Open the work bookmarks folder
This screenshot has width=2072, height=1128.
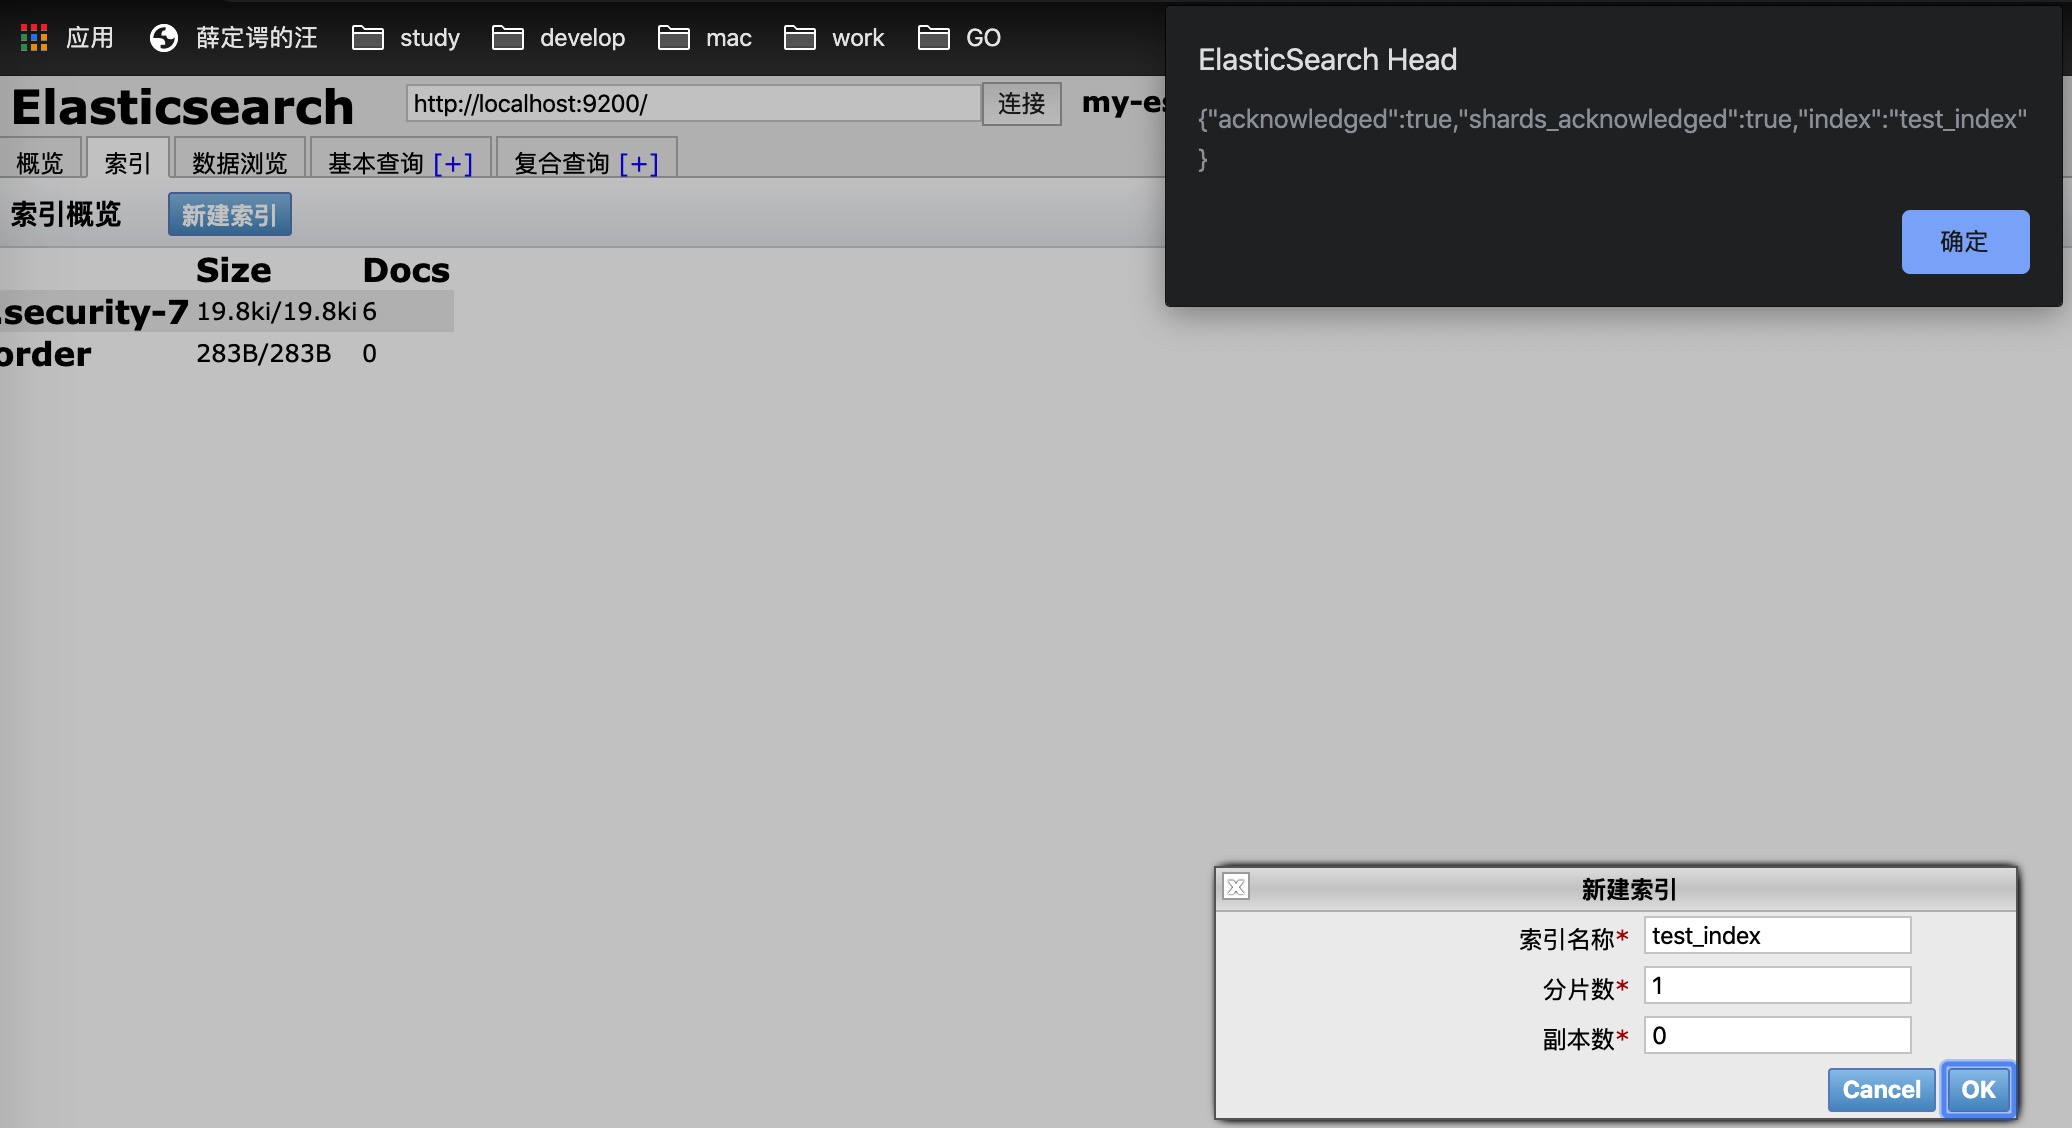(x=835, y=38)
